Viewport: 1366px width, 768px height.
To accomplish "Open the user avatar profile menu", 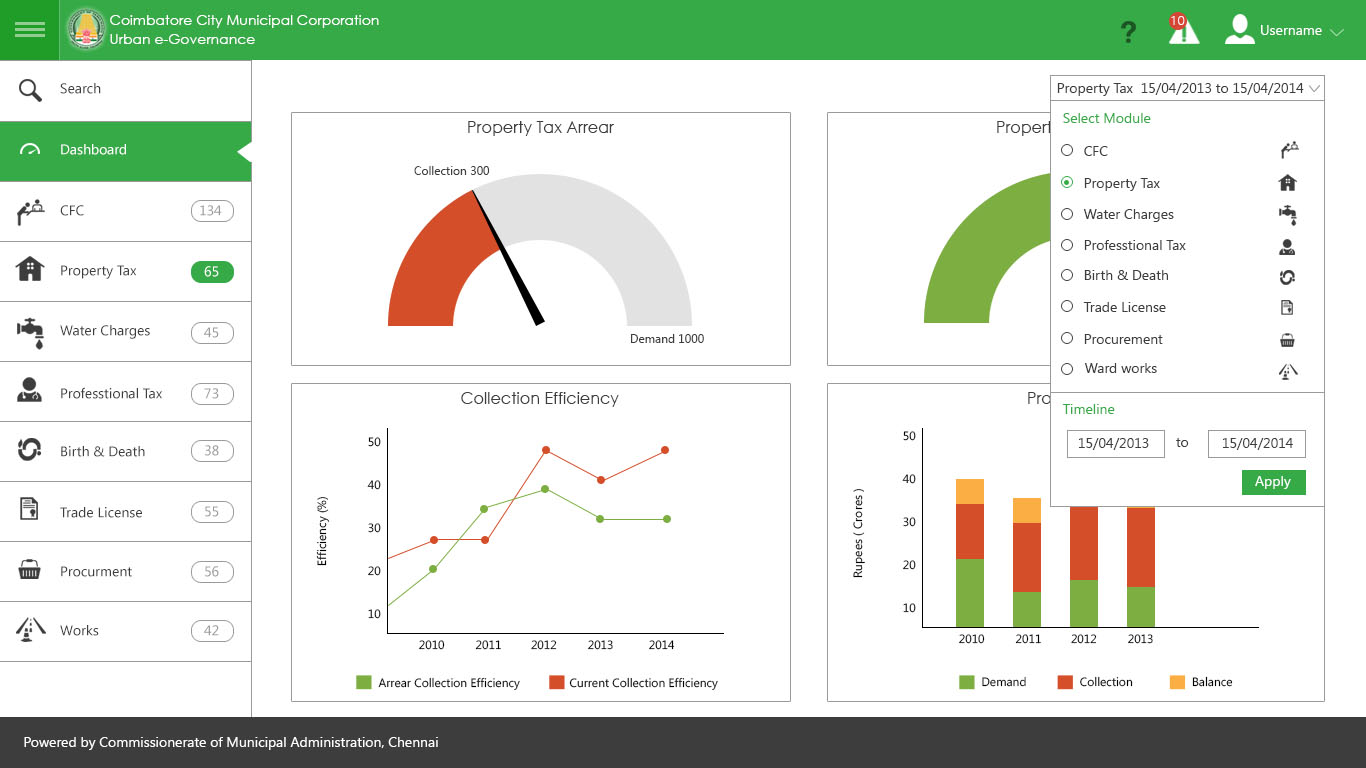I will click(x=1239, y=30).
